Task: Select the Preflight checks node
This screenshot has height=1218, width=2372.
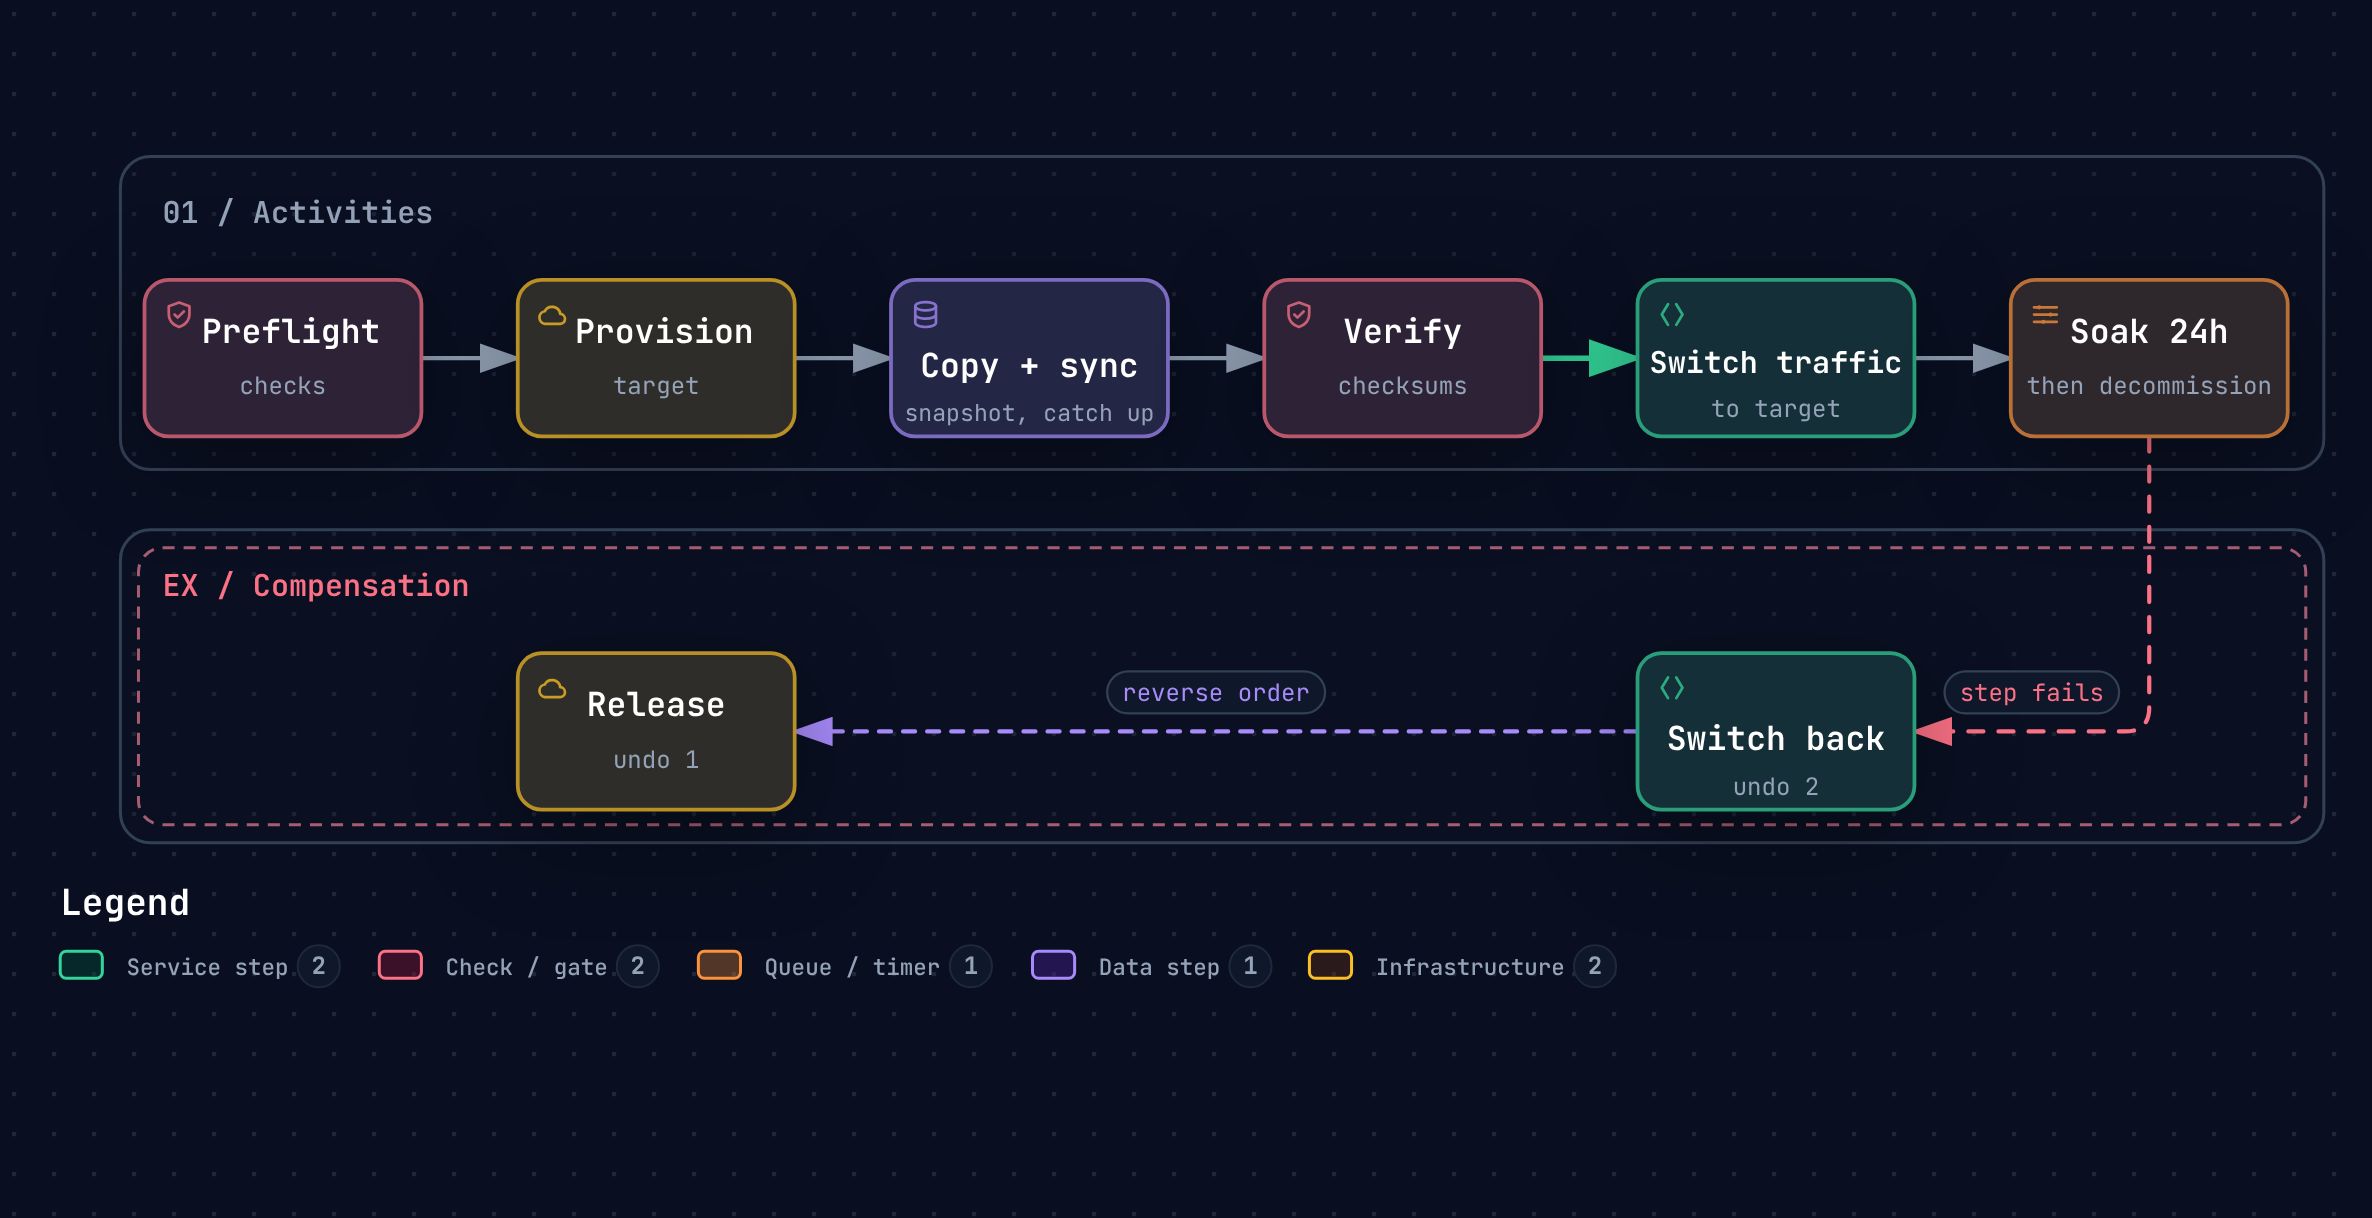Action: pos(283,358)
